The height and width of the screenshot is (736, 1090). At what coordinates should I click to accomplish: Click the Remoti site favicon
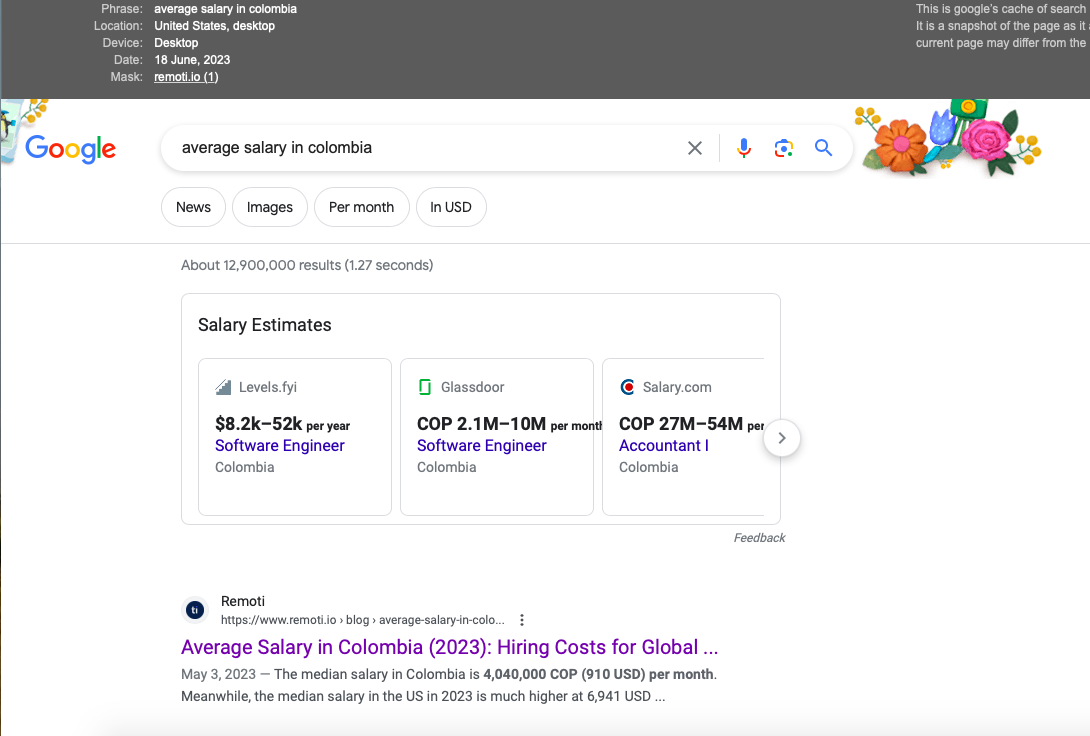195,610
